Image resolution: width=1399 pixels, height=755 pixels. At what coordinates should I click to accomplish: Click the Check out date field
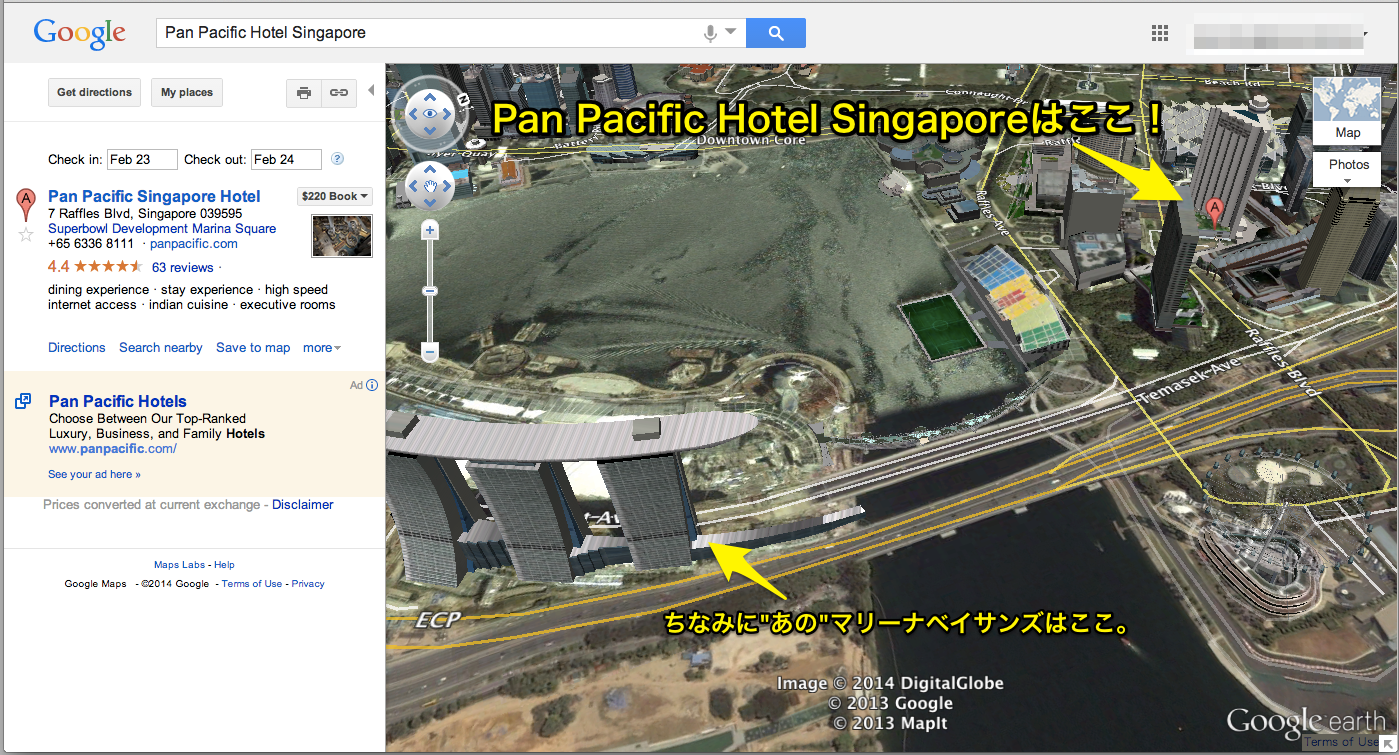click(286, 159)
